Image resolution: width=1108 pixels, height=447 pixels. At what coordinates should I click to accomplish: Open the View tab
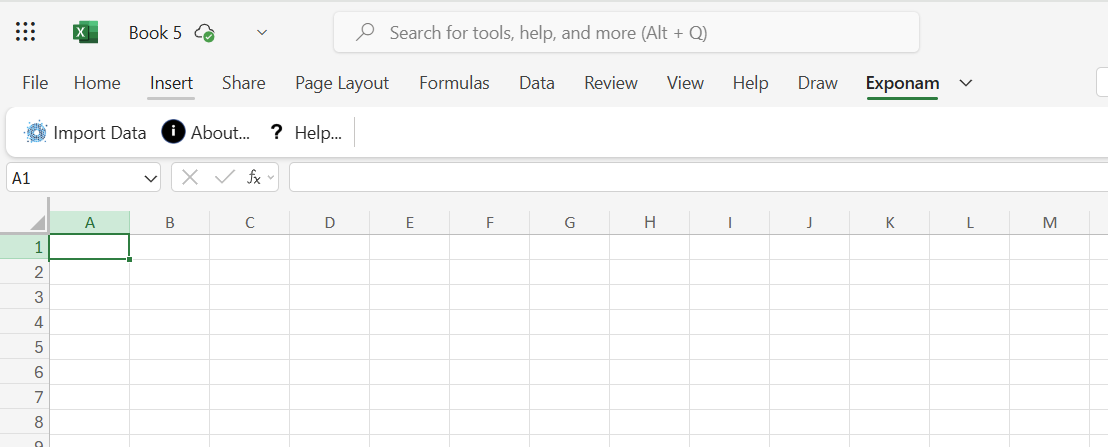click(x=685, y=83)
